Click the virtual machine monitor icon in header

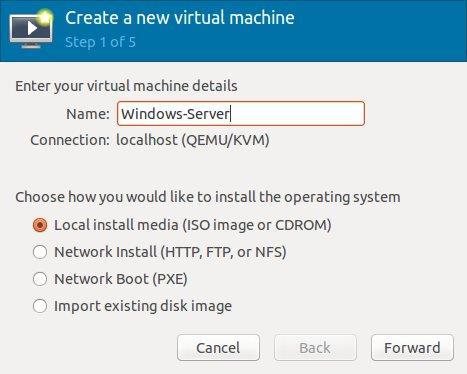tap(32, 29)
